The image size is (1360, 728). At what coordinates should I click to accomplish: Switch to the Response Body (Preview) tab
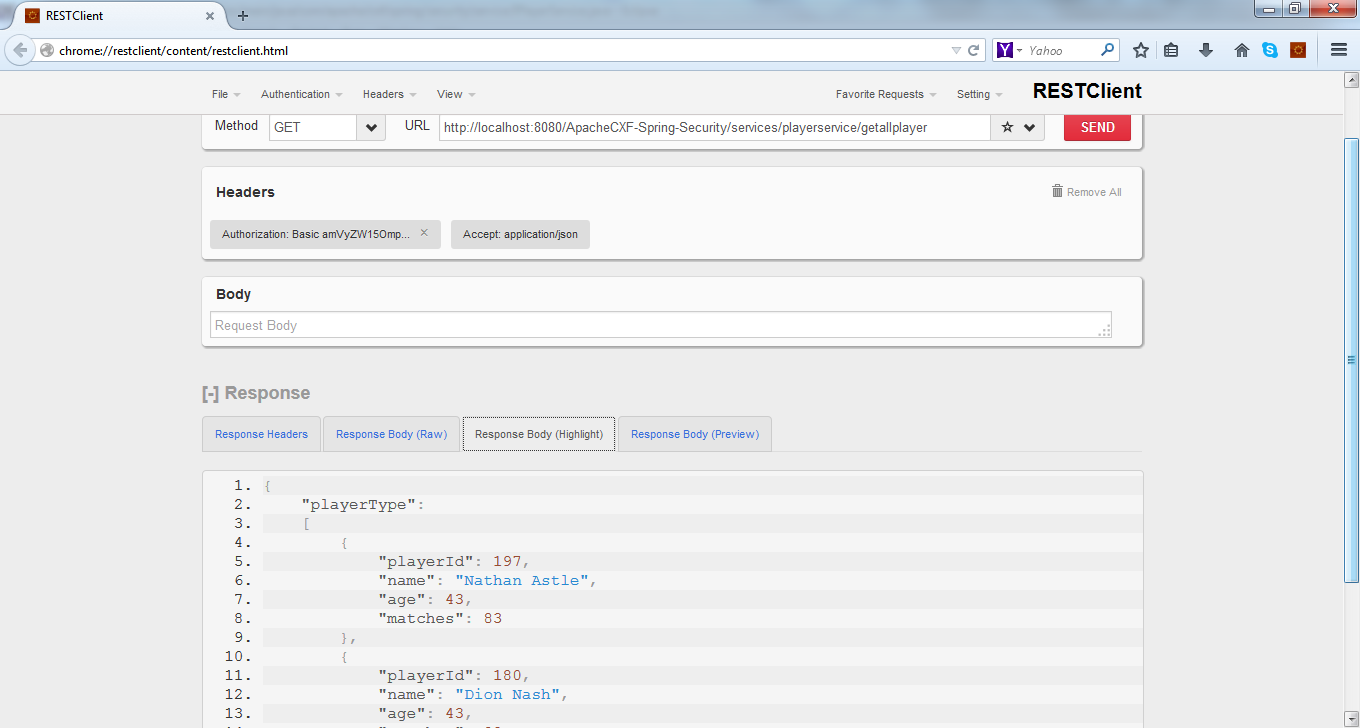click(x=694, y=434)
